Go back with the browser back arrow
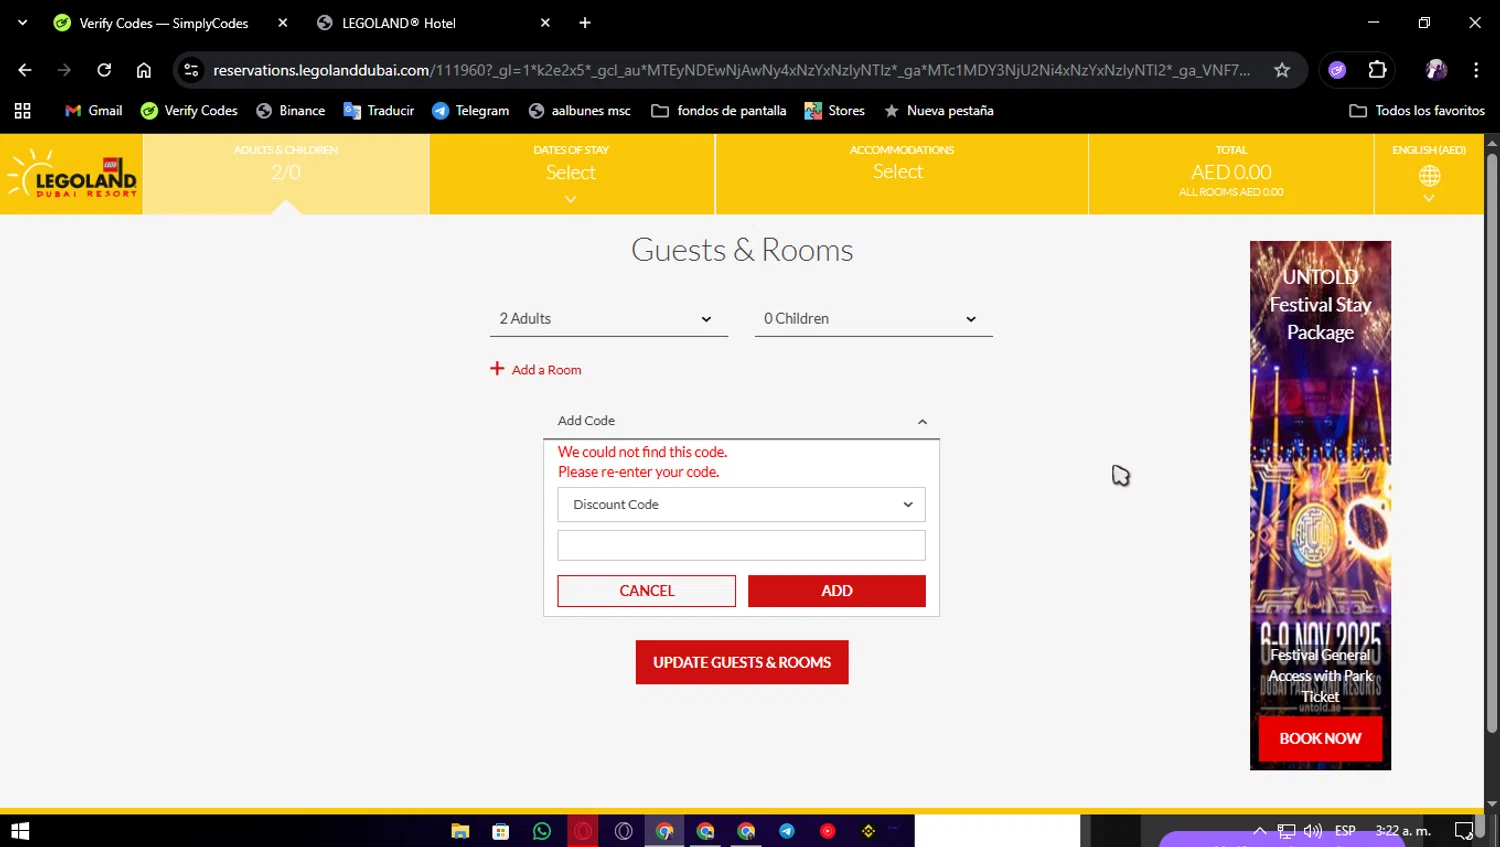Viewport: 1500px width, 847px height. [x=25, y=70]
